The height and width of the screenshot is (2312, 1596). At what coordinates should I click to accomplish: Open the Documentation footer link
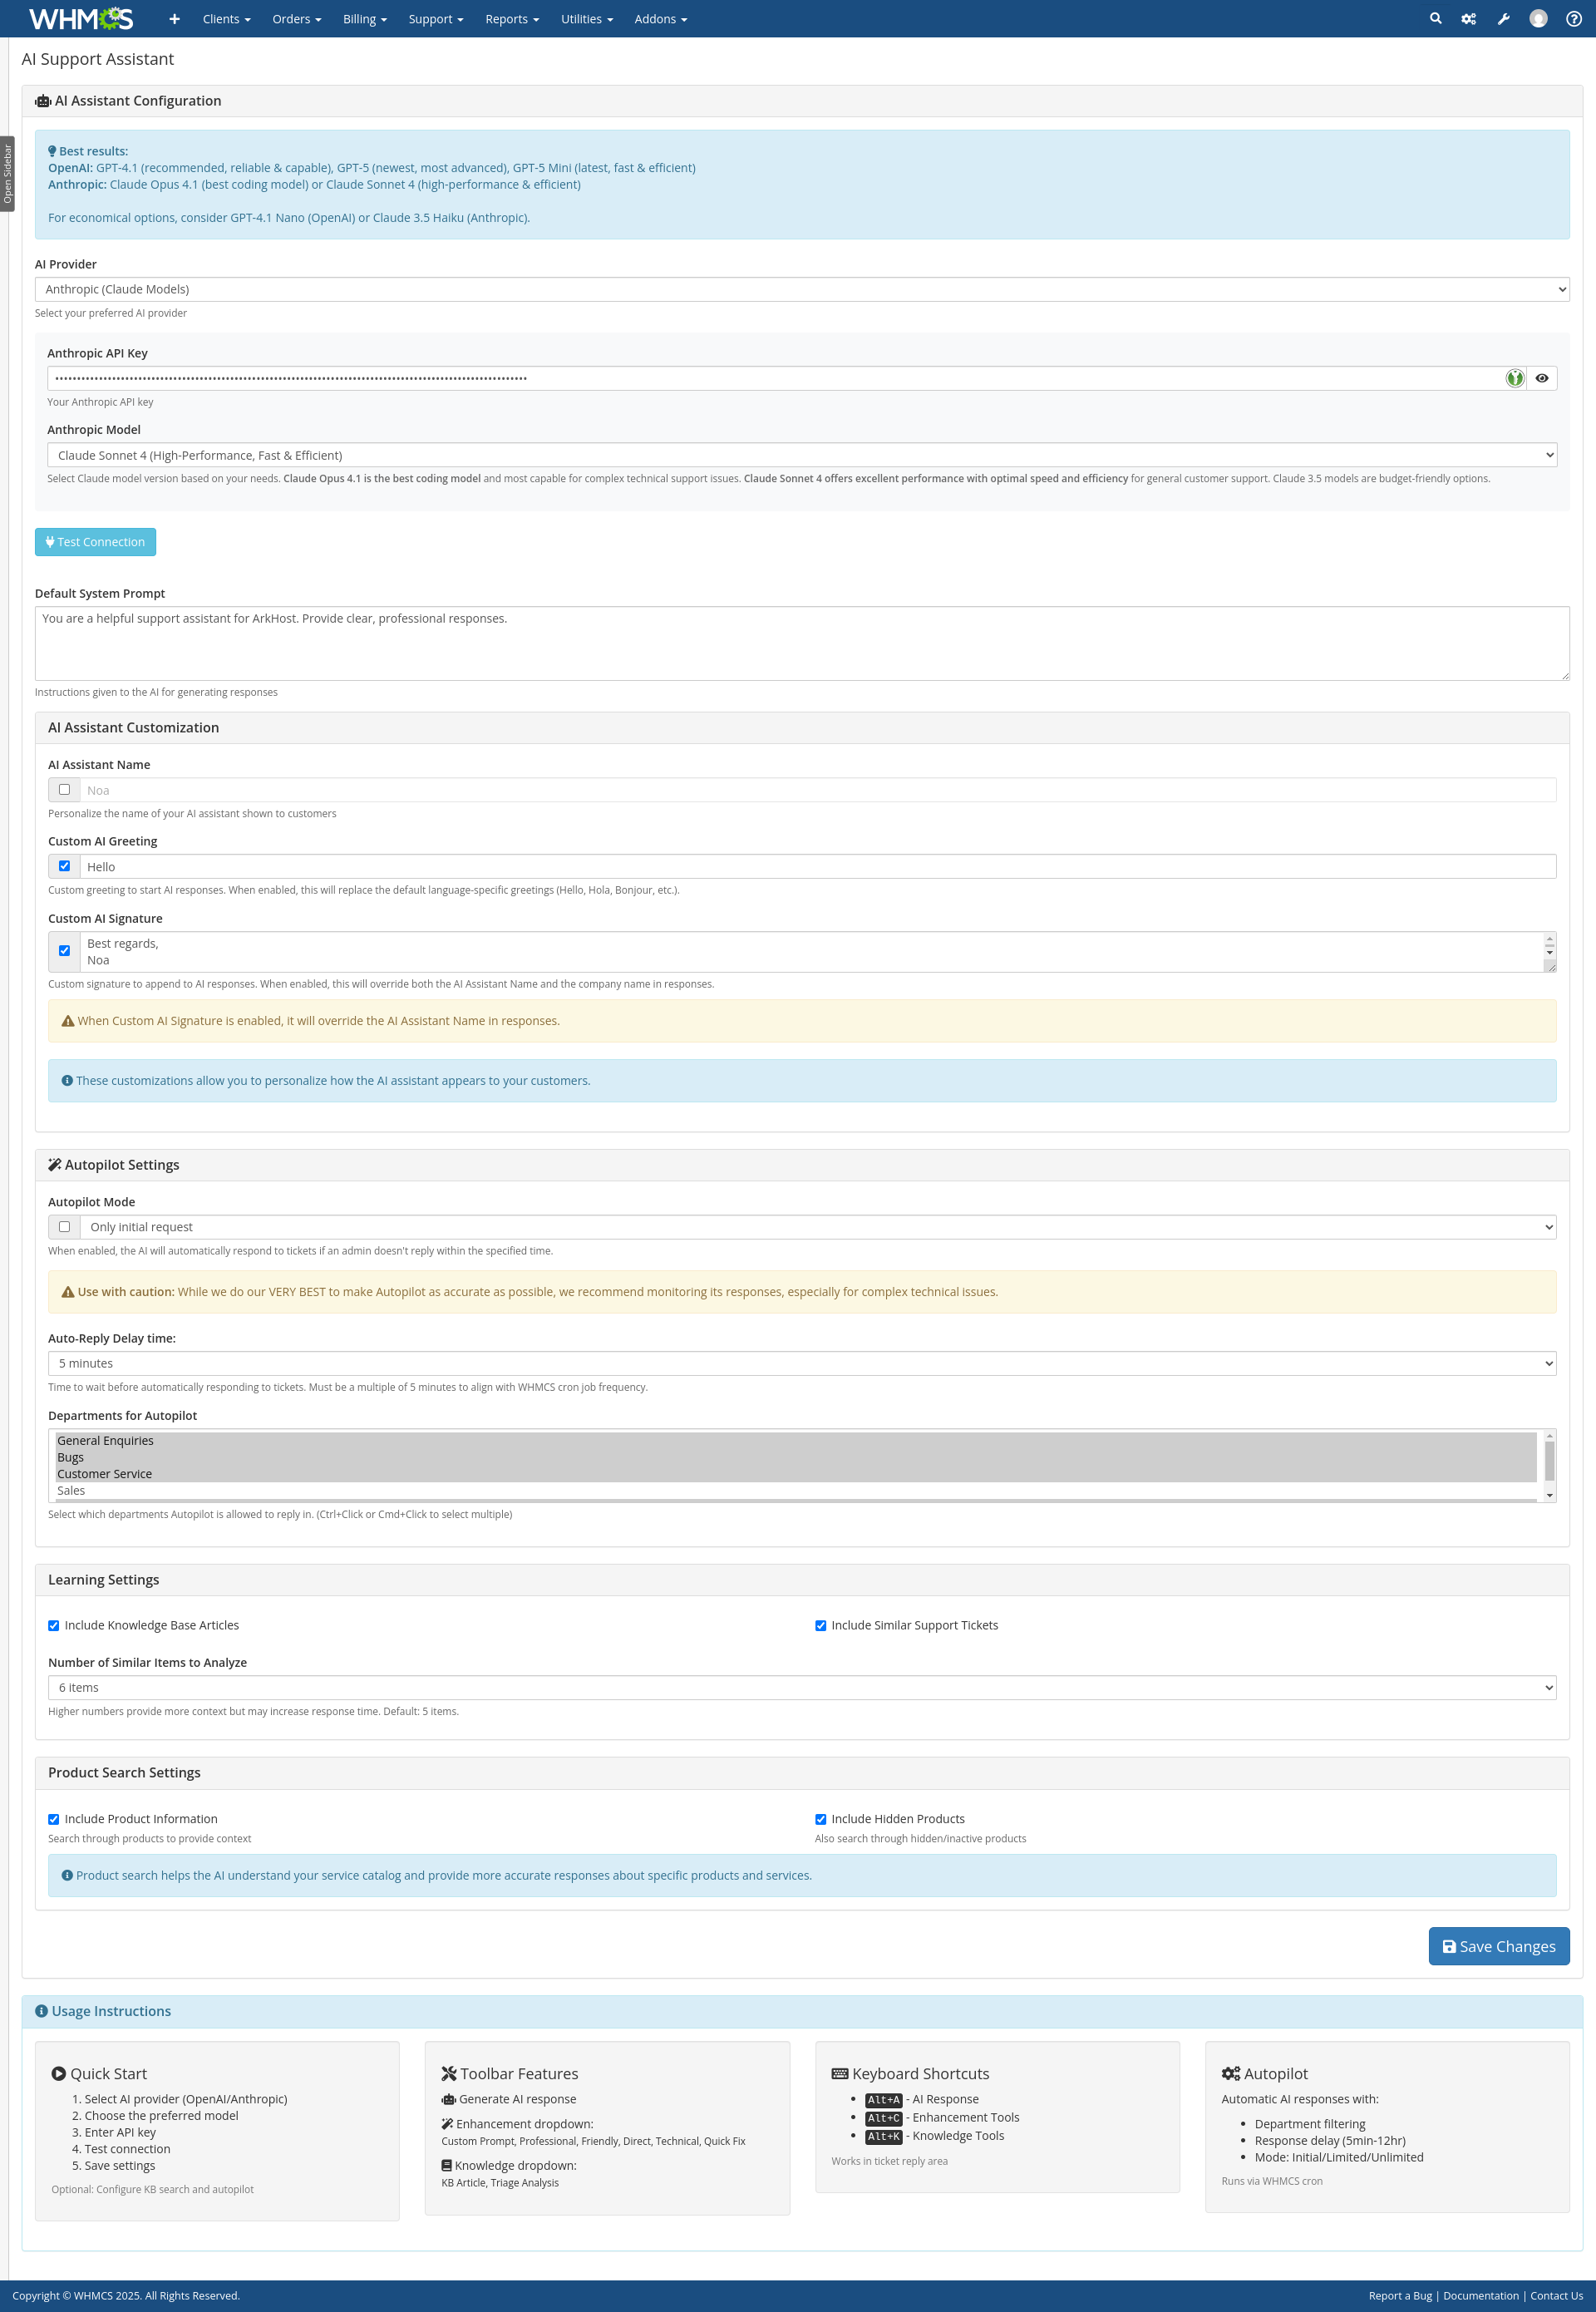tap(1480, 2295)
